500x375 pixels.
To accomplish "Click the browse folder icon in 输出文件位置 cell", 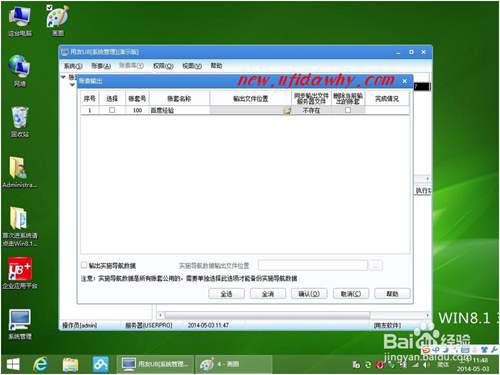I will (x=287, y=111).
